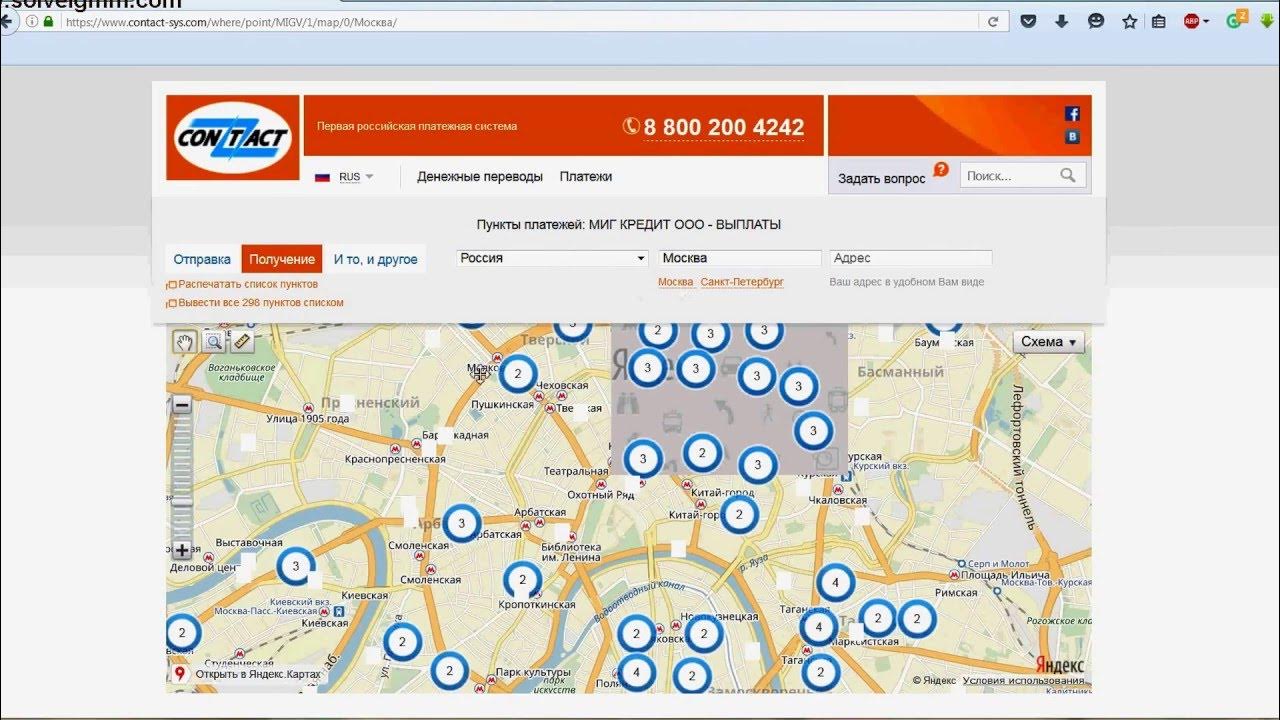Click the green padlock security icon
This screenshot has height=720, width=1280.
point(48,21)
